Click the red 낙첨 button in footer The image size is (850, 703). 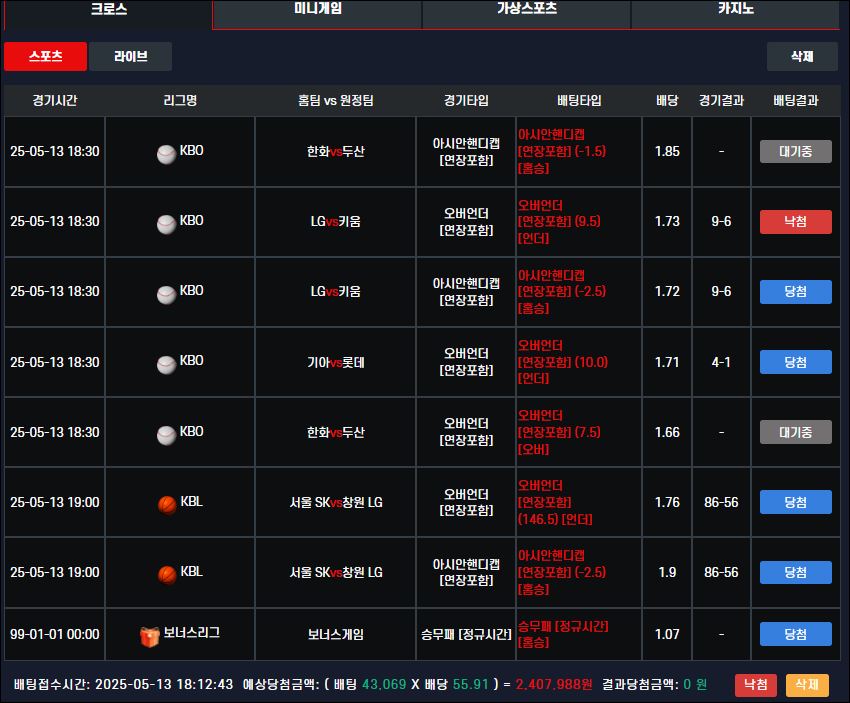tap(756, 685)
